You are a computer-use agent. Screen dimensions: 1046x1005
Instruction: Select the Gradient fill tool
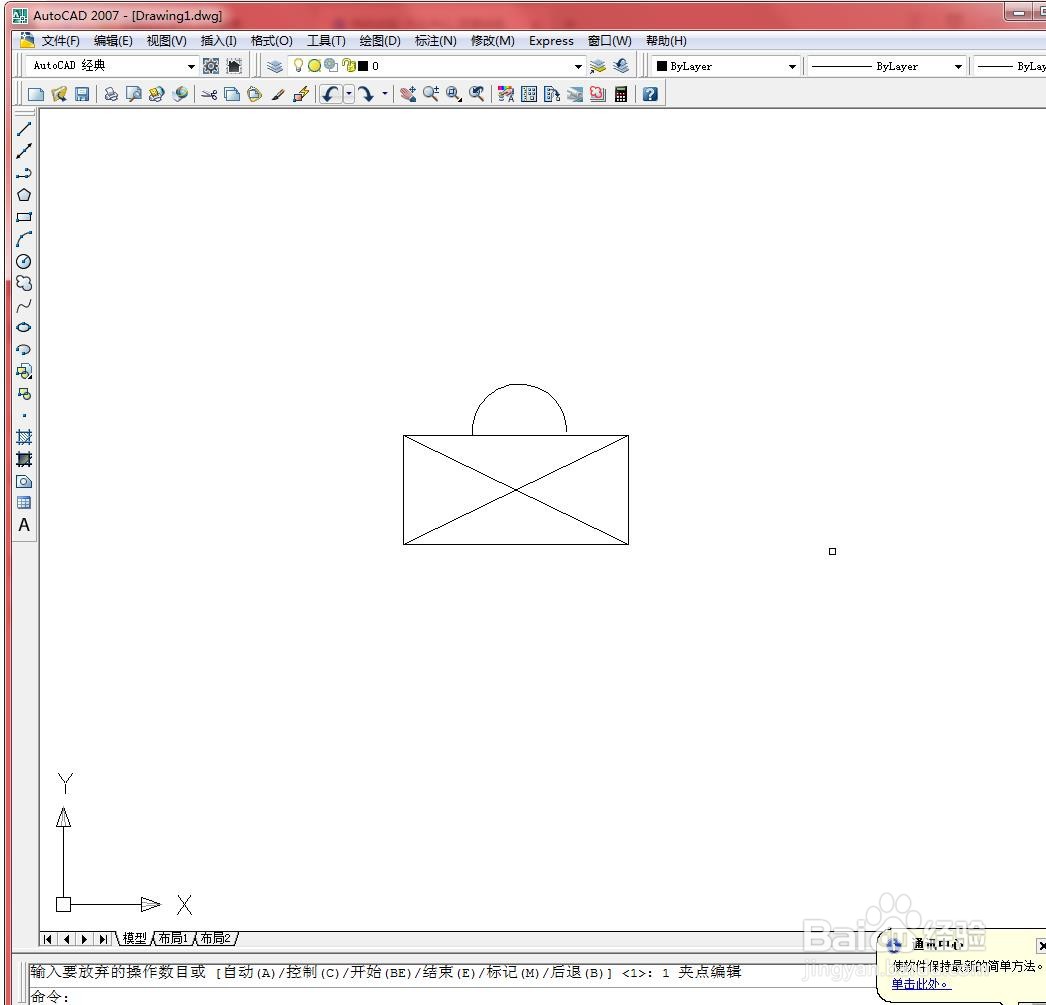24,459
